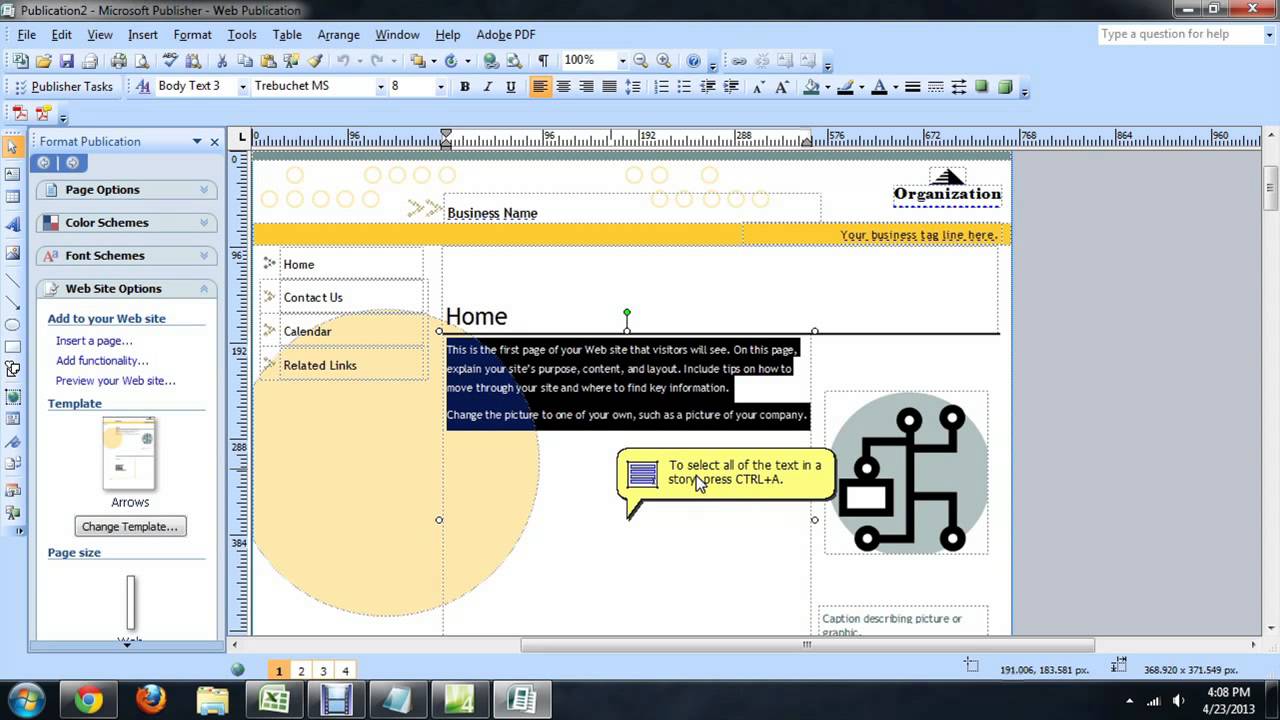This screenshot has height=720, width=1280.
Task: Run the Spelling check icon
Action: coord(171,61)
